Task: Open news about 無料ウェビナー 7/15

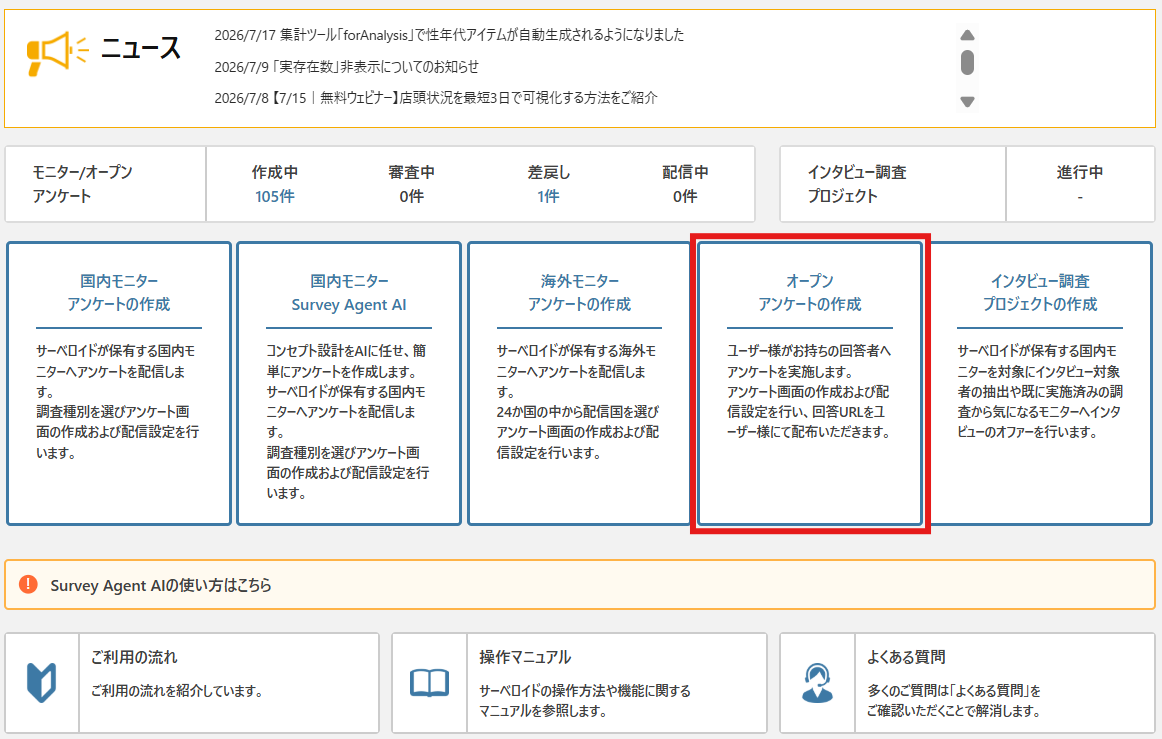Action: coord(436,98)
